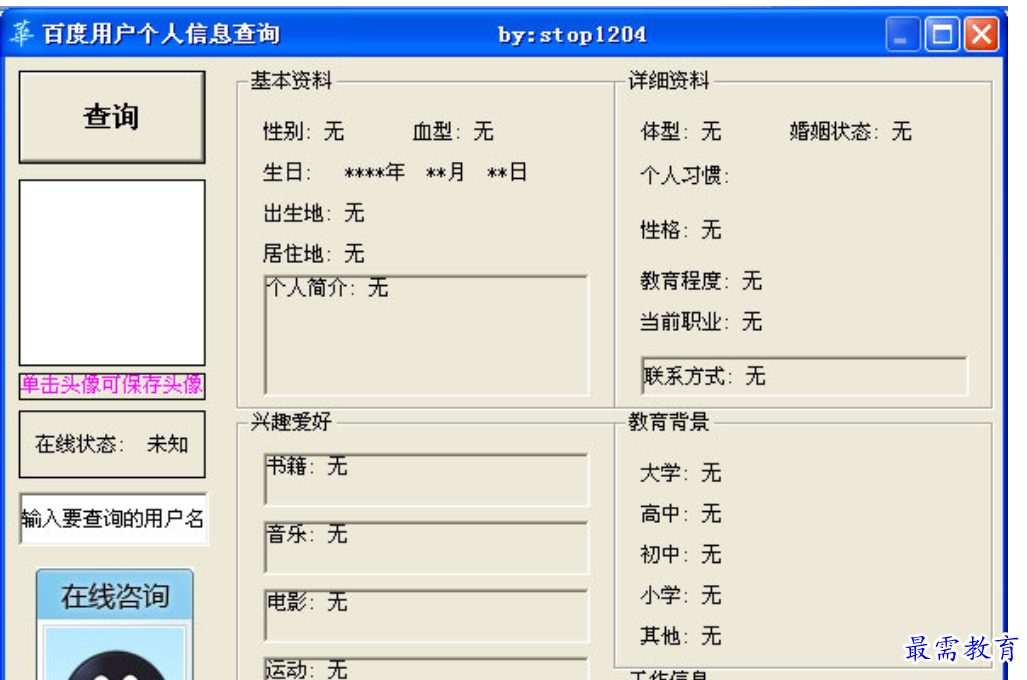Click the 音乐 text box
Viewport: 1027px width, 680px height.
(x=426, y=548)
